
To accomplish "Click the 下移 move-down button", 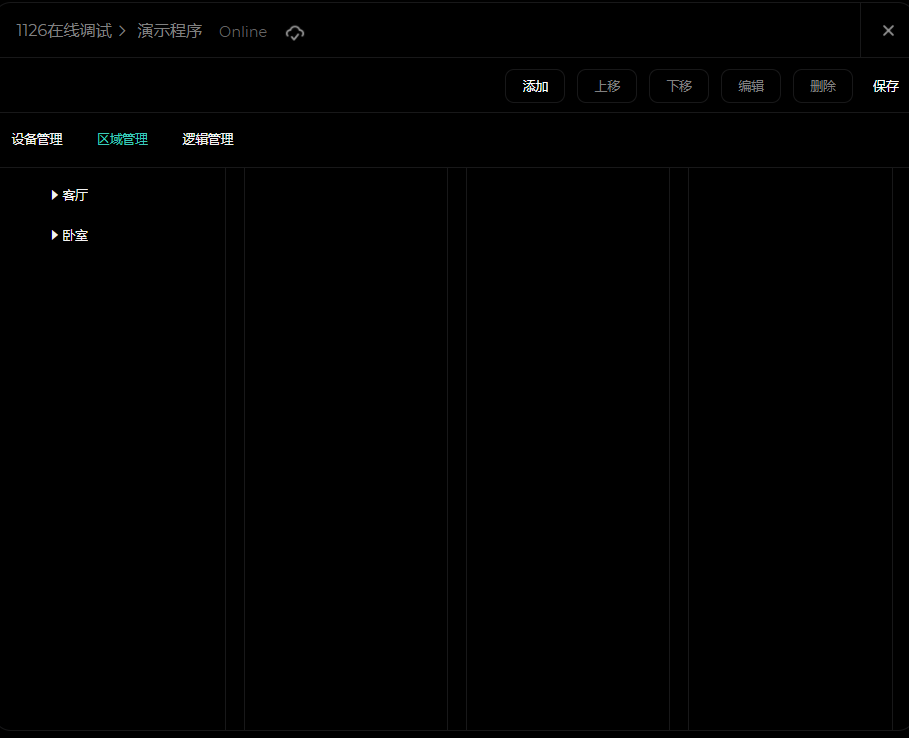I will point(679,86).
